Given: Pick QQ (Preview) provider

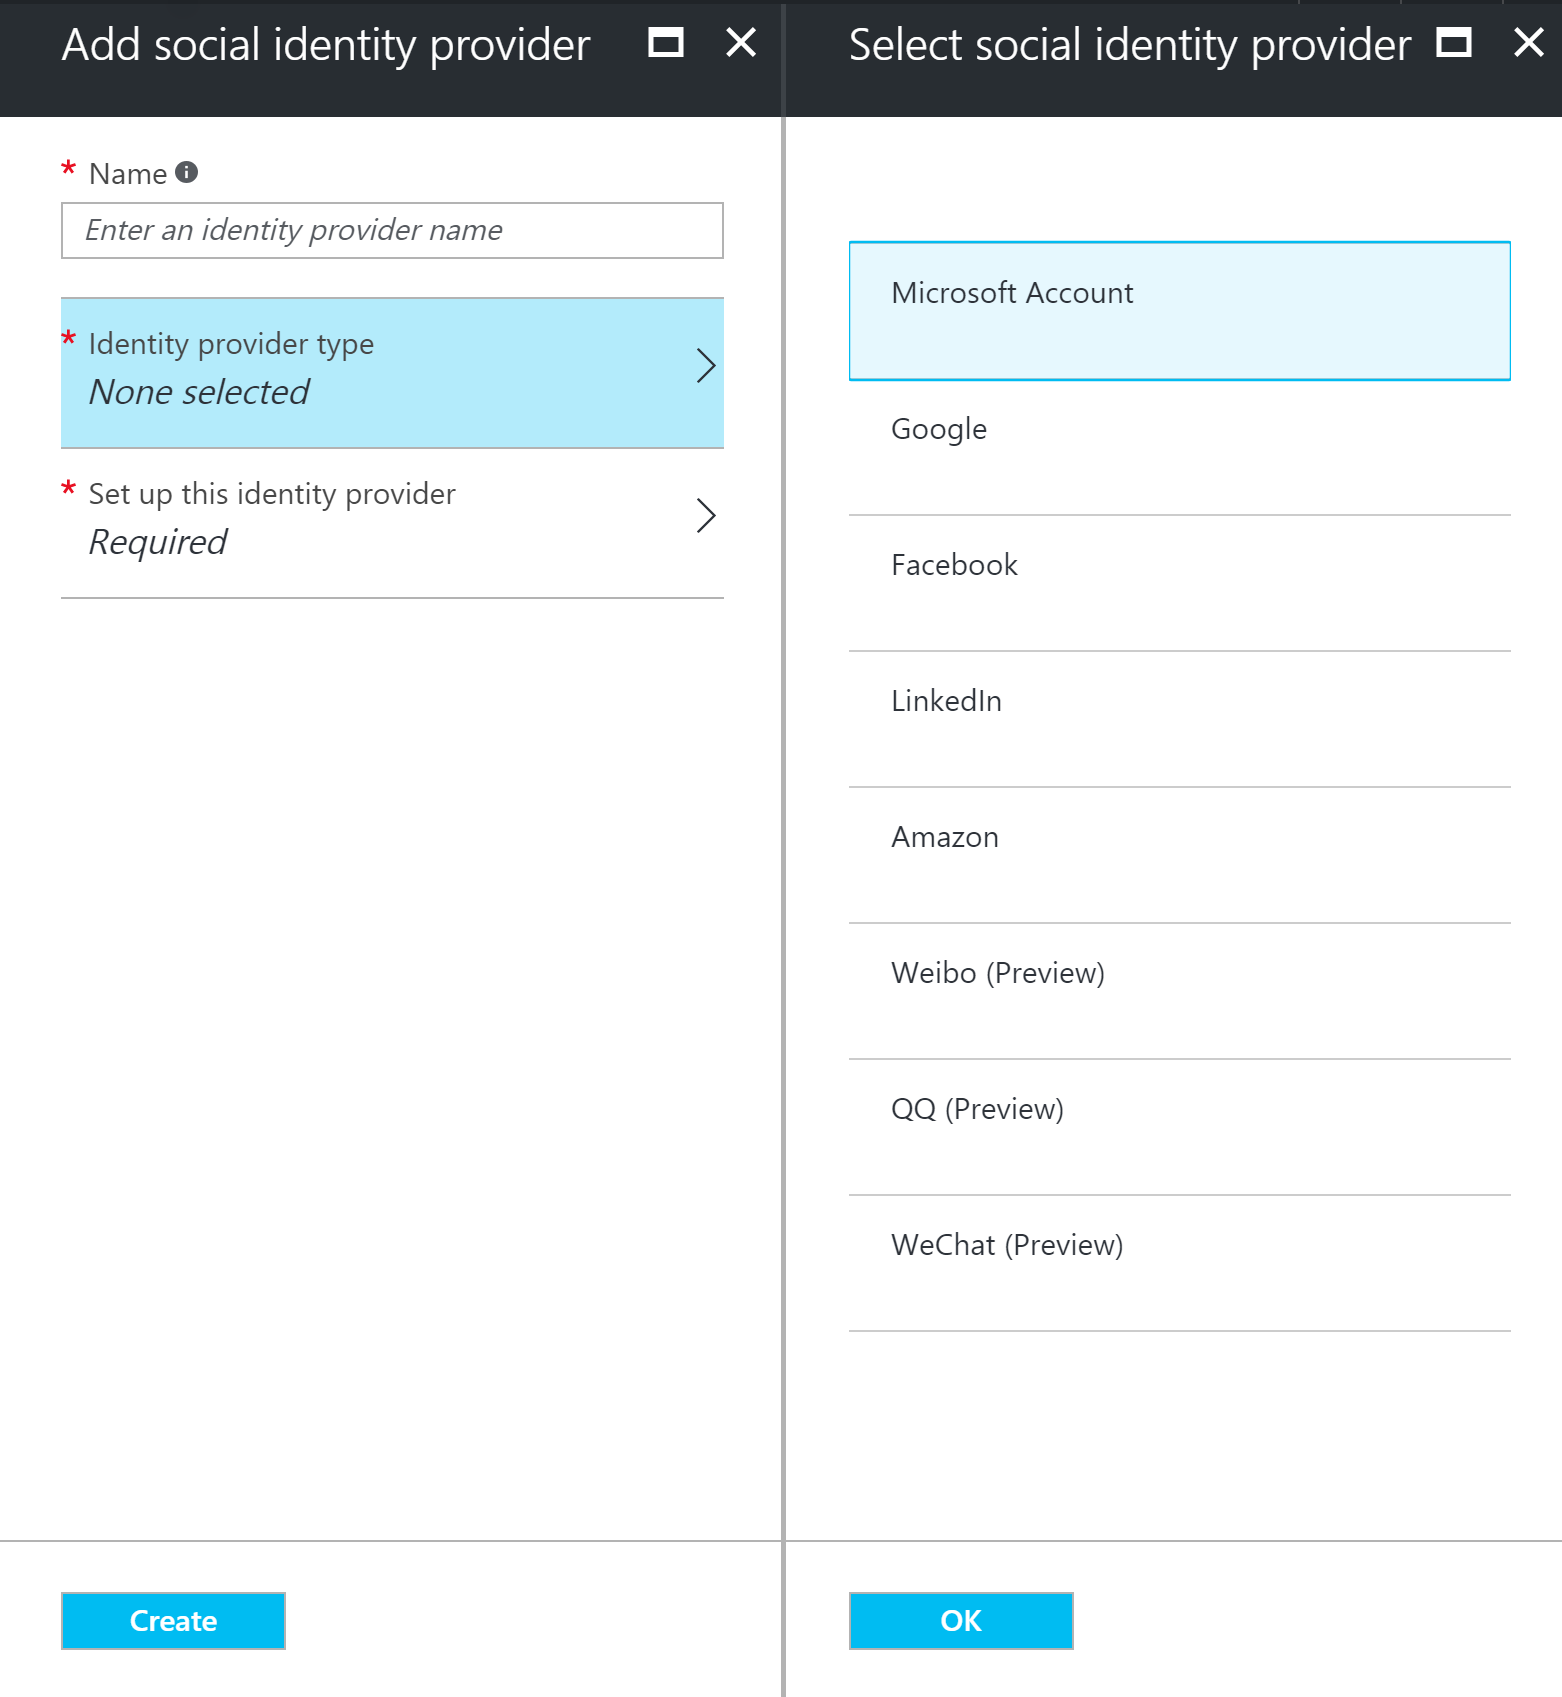Looking at the screenshot, I should coord(1179,1128).
